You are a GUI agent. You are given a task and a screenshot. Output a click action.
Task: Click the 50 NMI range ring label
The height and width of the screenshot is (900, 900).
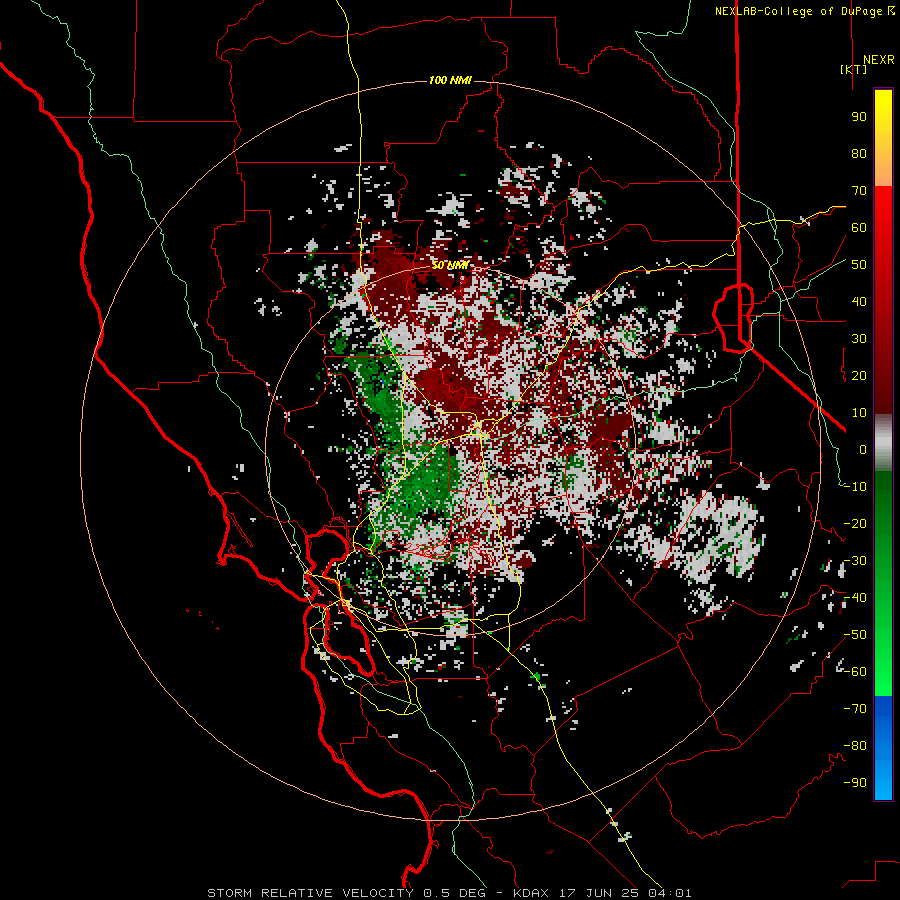click(450, 265)
